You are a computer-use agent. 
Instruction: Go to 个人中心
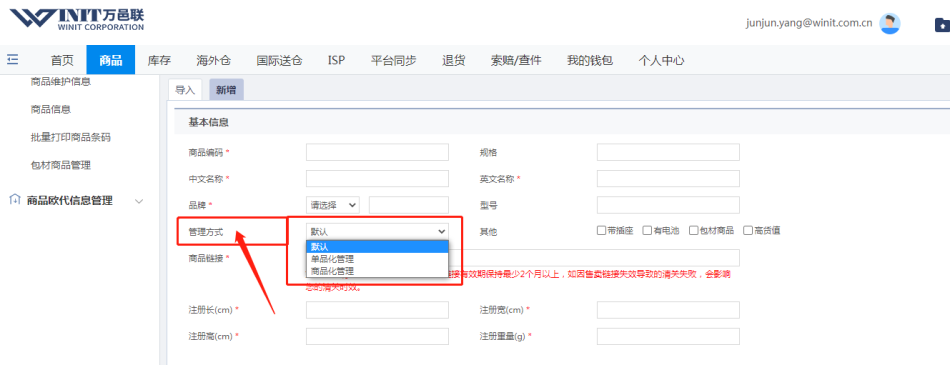tap(662, 60)
